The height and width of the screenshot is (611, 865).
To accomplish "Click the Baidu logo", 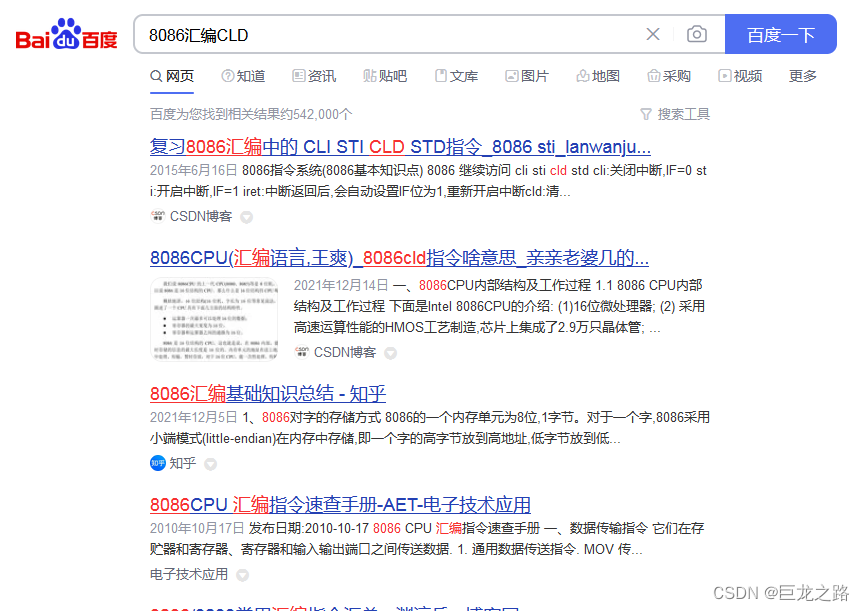I will coord(66,35).
